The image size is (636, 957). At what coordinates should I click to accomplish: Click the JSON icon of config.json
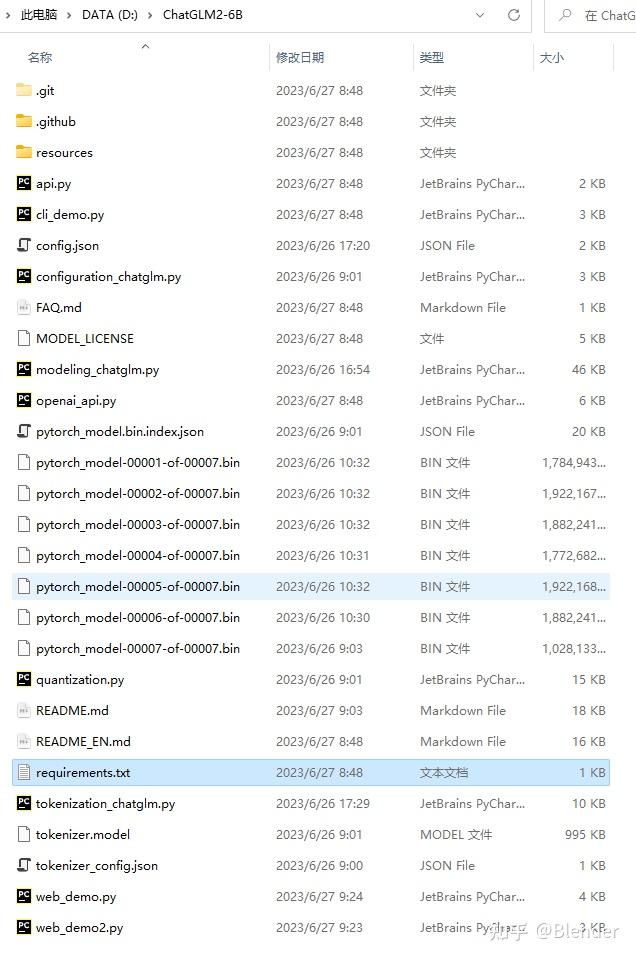coord(24,245)
